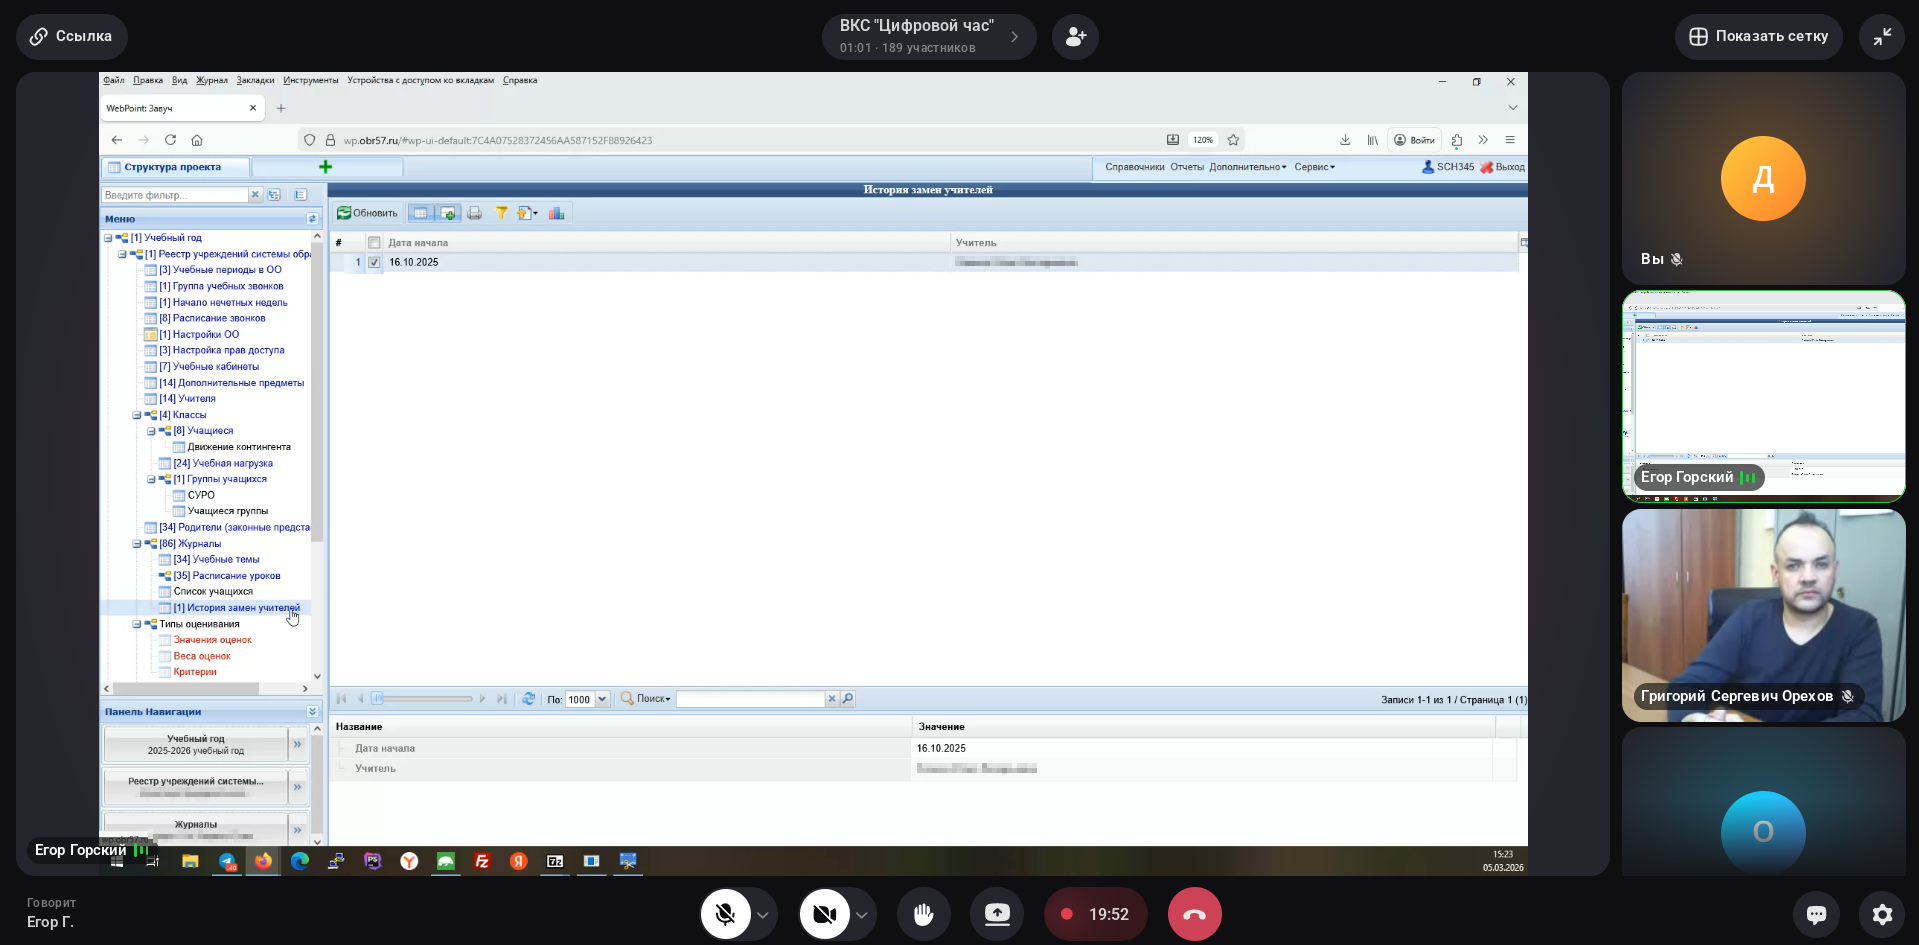The image size is (1919, 945).
Task: Unmute the microphone toggle
Action: pyautogui.click(x=725, y=914)
